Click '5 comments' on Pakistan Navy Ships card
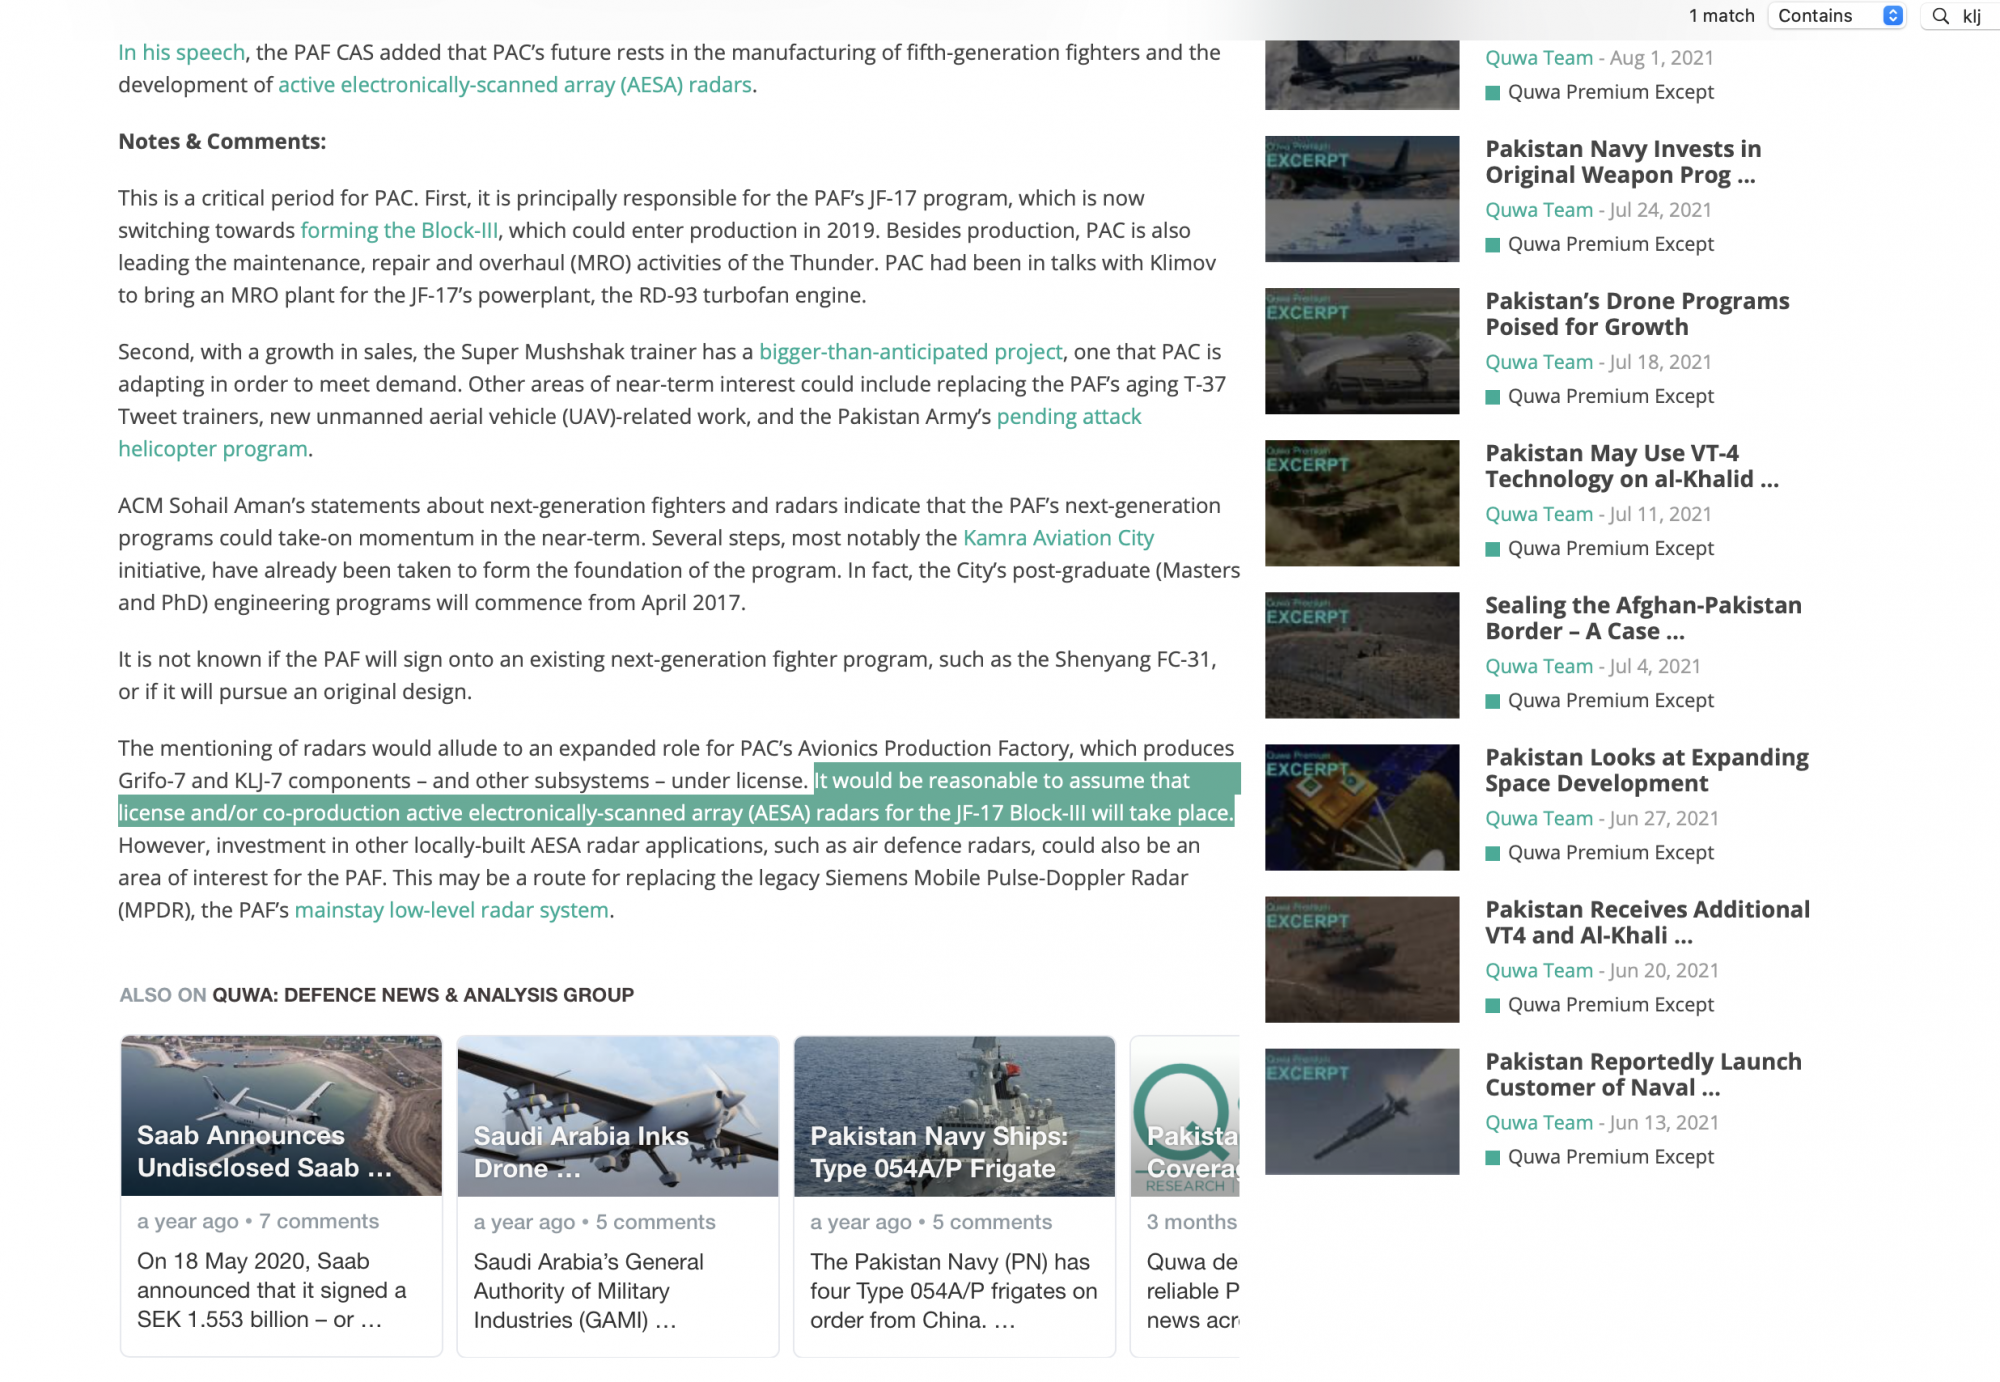 point(992,1222)
